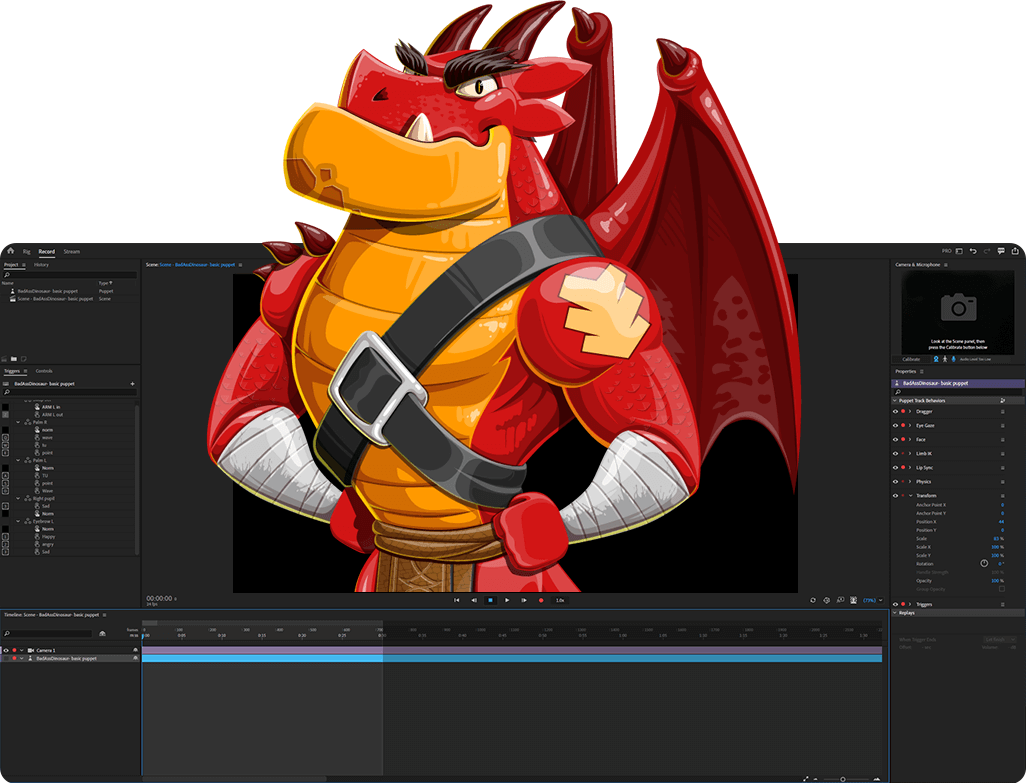Collapse the Transform behavior section
This screenshot has height=783, width=1026.
[910, 496]
